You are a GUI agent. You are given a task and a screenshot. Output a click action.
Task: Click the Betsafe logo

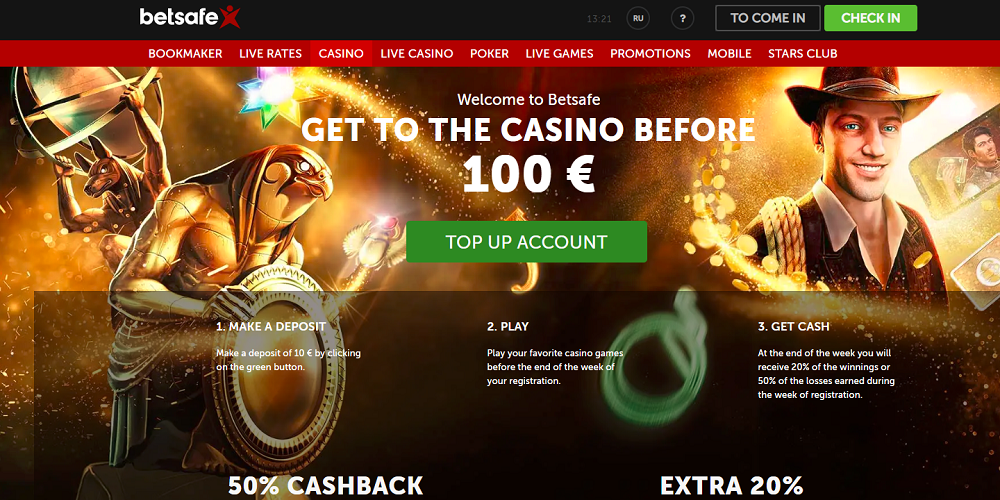(x=190, y=17)
